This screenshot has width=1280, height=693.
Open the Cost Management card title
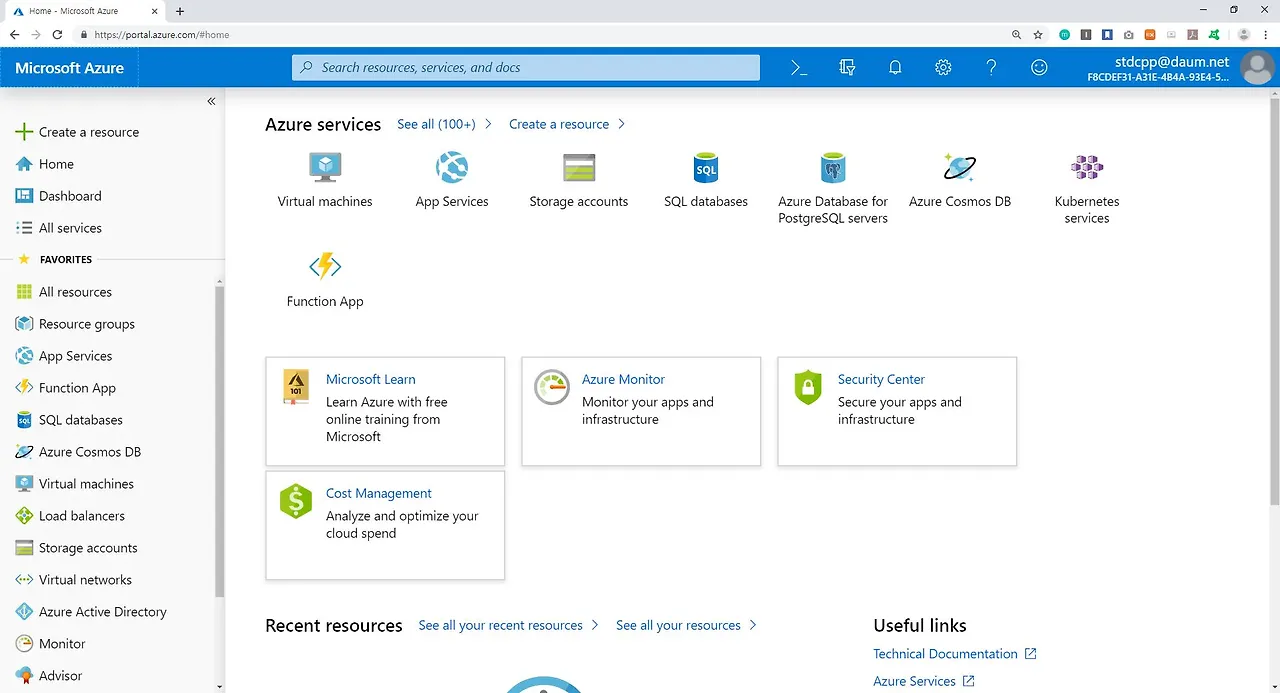[379, 493]
